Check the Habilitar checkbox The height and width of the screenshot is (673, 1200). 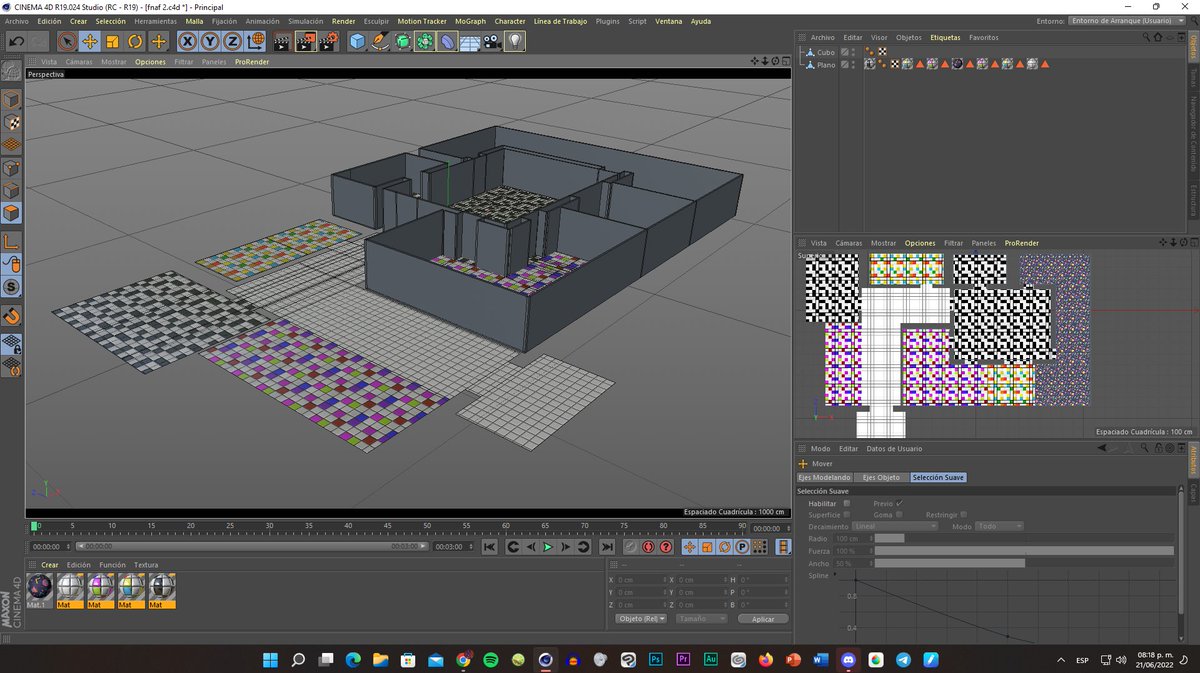click(845, 503)
